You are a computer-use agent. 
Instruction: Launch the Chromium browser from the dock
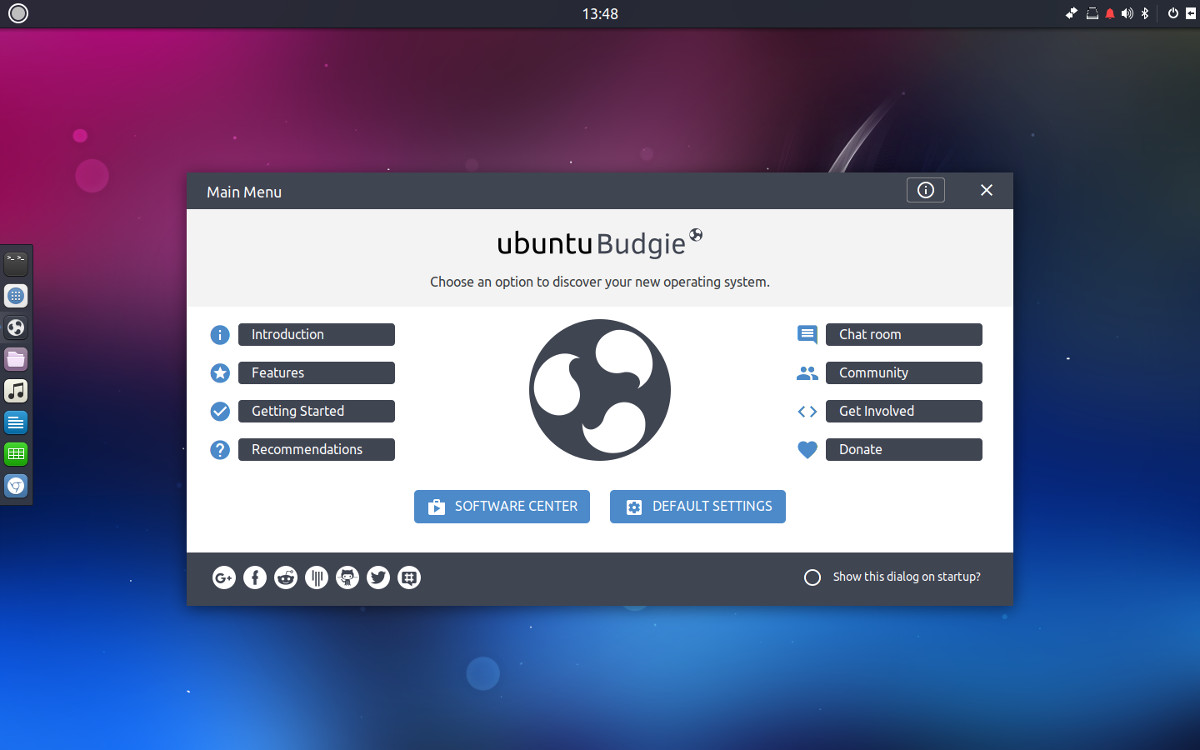(x=16, y=486)
